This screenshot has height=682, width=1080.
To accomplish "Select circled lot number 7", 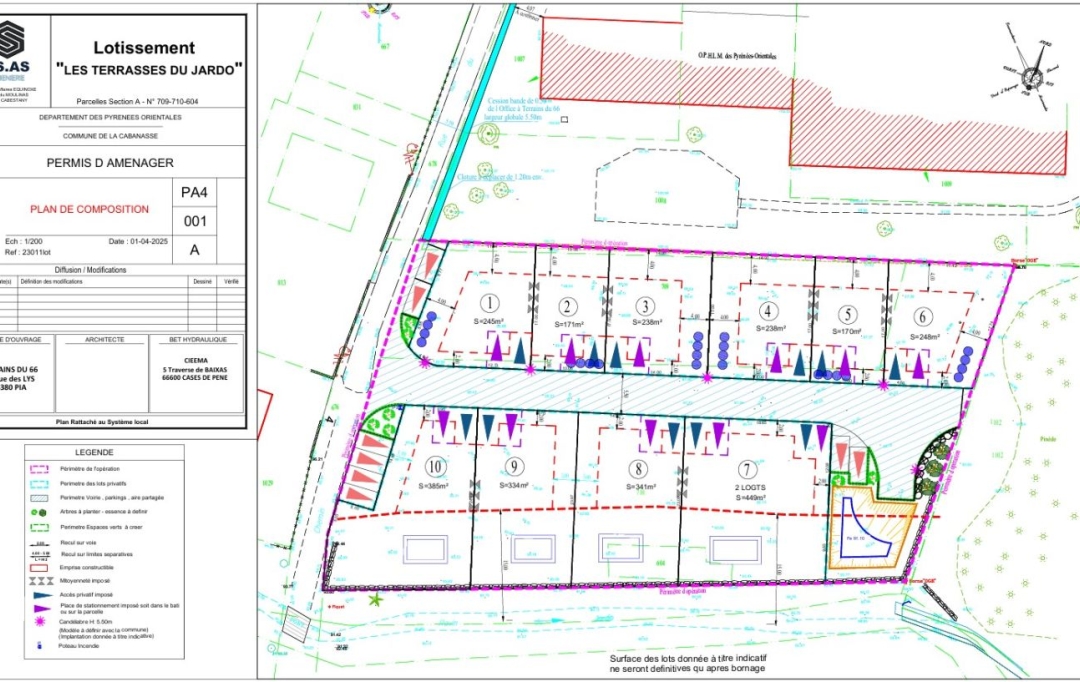I will coord(747,471).
